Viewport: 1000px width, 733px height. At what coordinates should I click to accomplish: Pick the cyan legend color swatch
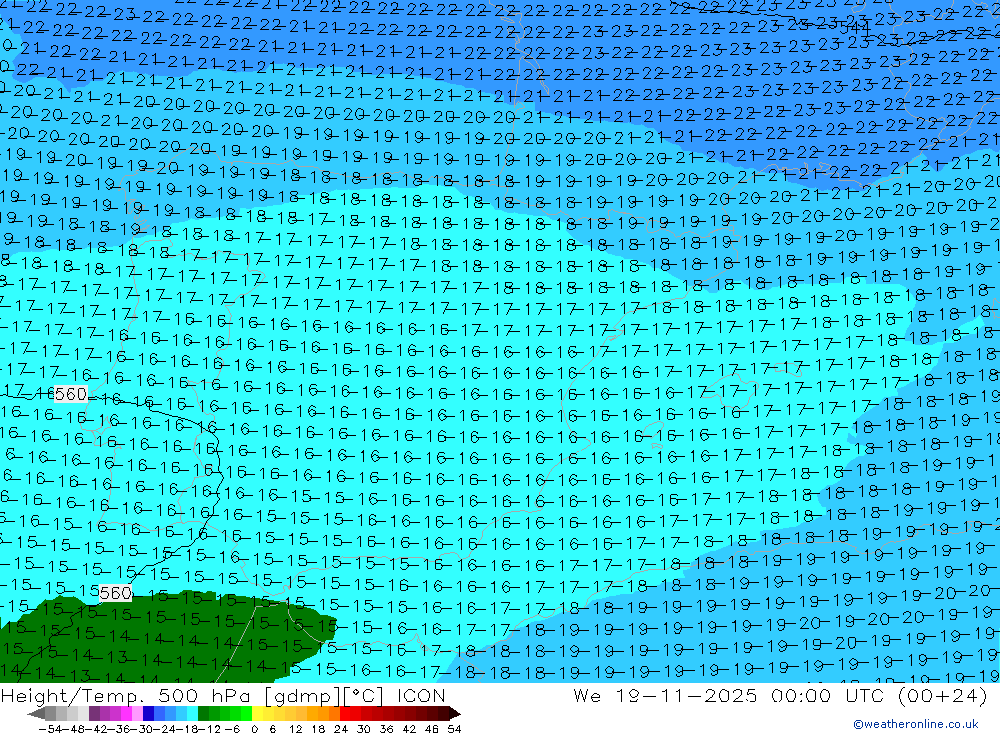pos(192,714)
